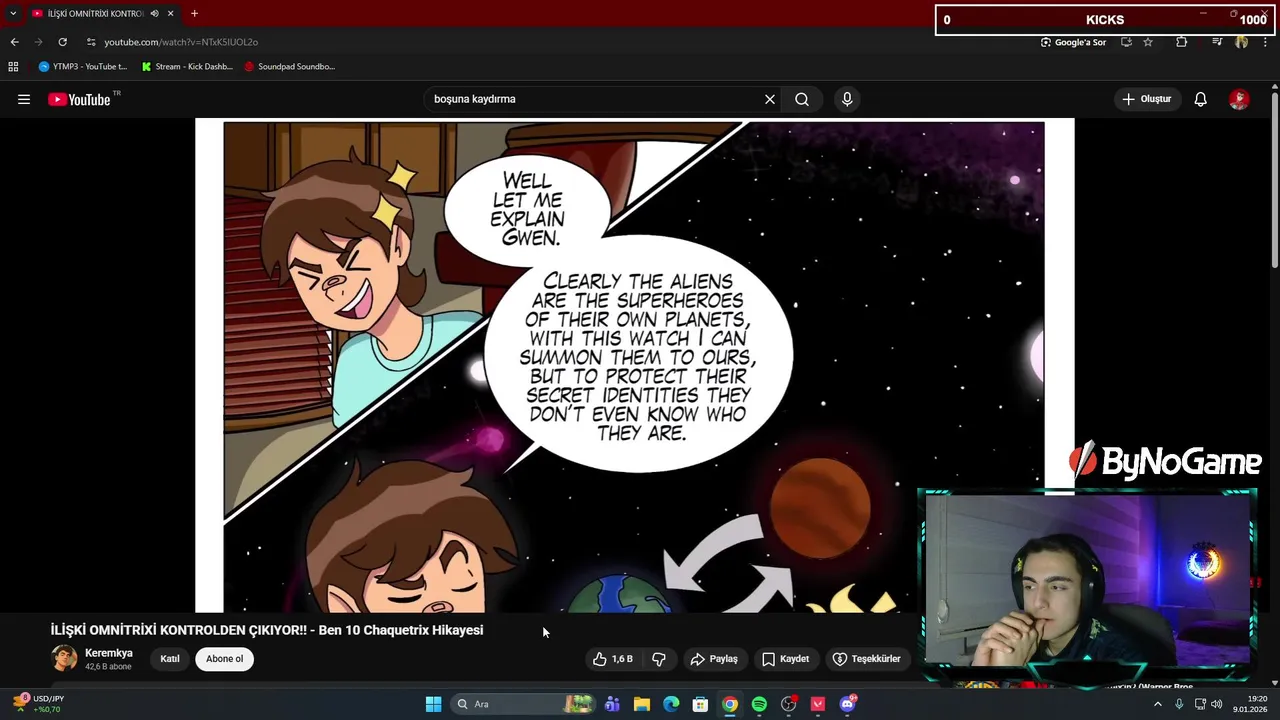This screenshot has width=1280, height=720.
Task: Open Keremkya channel avatar
Action: point(64,659)
